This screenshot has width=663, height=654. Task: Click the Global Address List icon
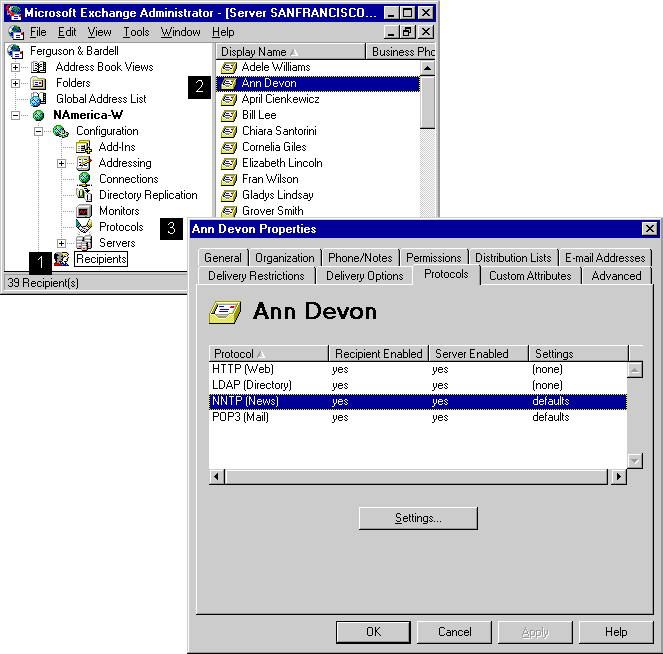pyautogui.click(x=38, y=99)
